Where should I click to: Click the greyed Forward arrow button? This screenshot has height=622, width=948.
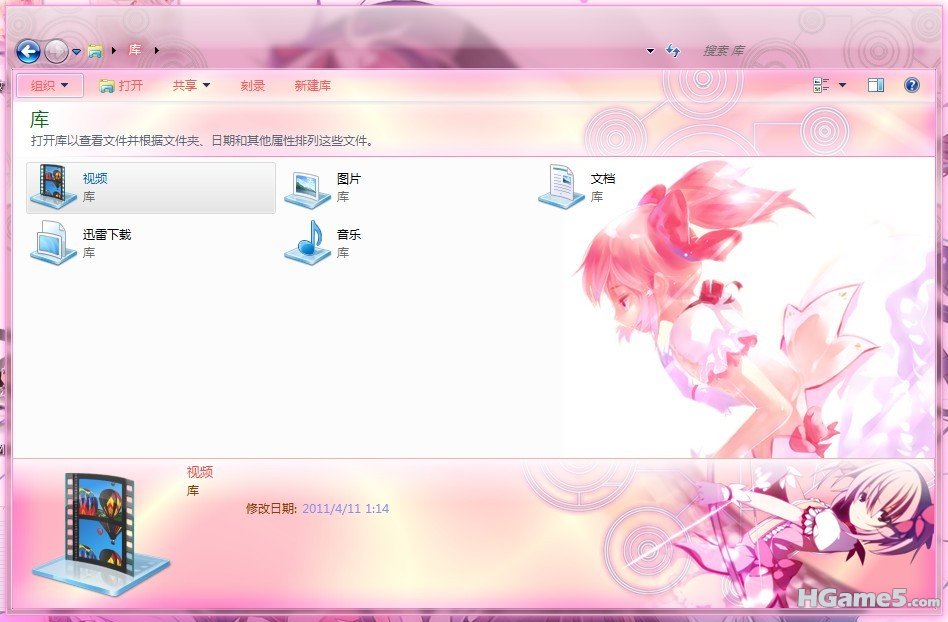56,51
